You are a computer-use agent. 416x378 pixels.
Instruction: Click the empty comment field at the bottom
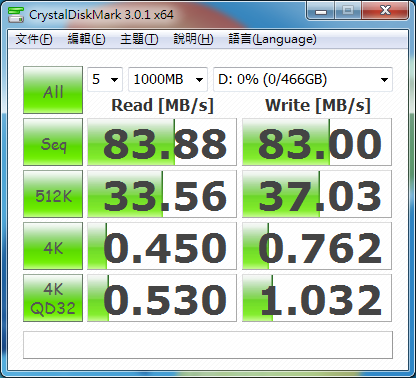pos(208,345)
